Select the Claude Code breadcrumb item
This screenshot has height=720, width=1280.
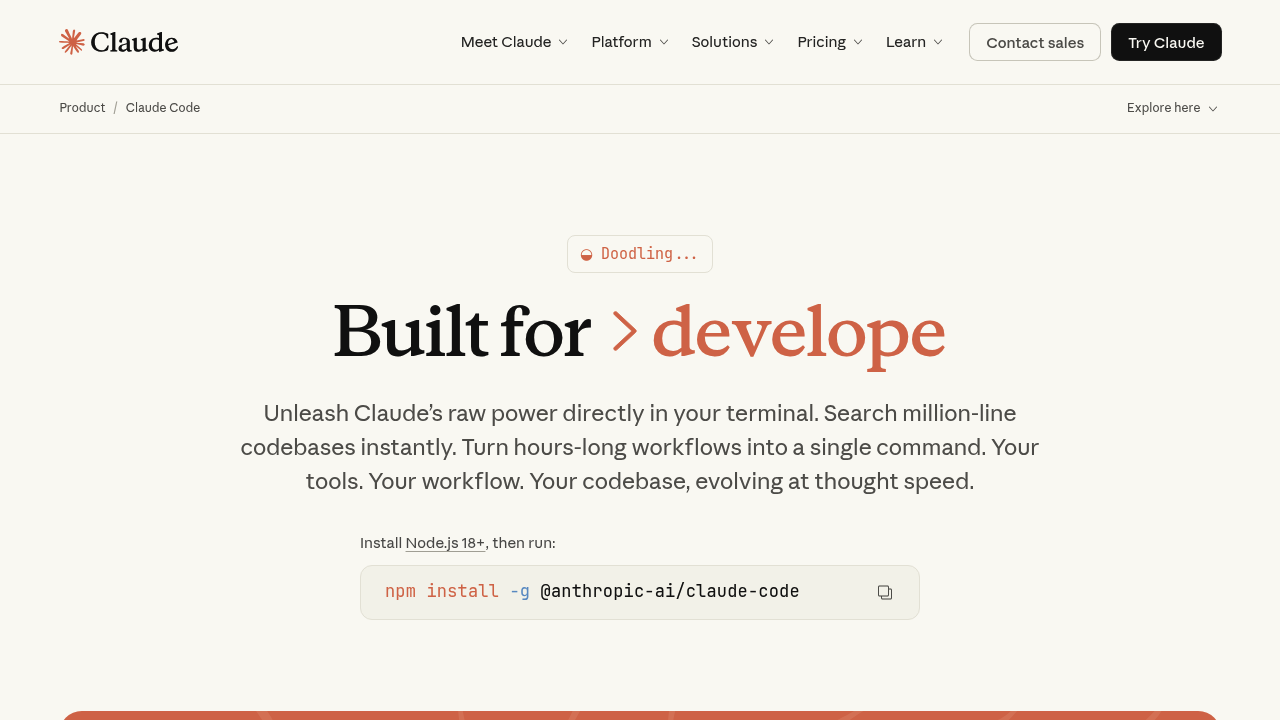pos(163,108)
